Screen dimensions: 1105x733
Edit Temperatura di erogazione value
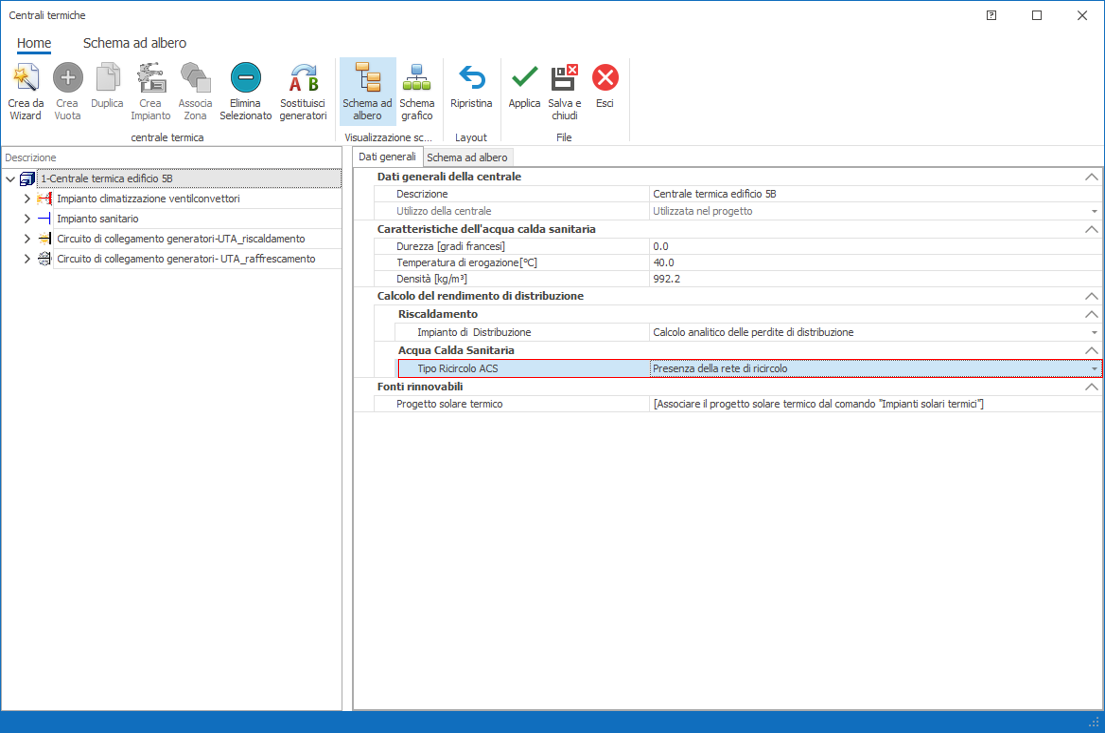pos(875,262)
